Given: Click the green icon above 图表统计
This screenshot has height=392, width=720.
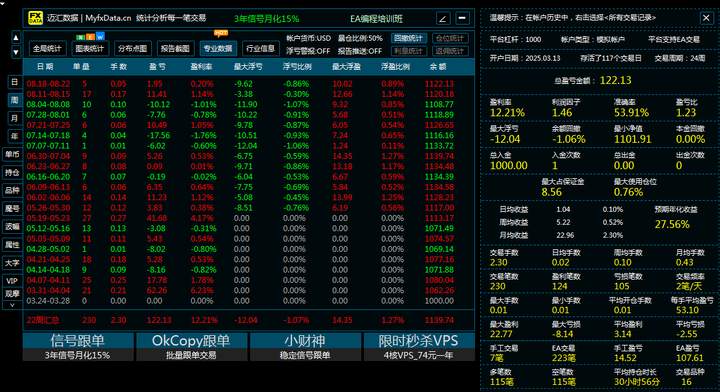Looking at the screenshot, I should (80, 37).
